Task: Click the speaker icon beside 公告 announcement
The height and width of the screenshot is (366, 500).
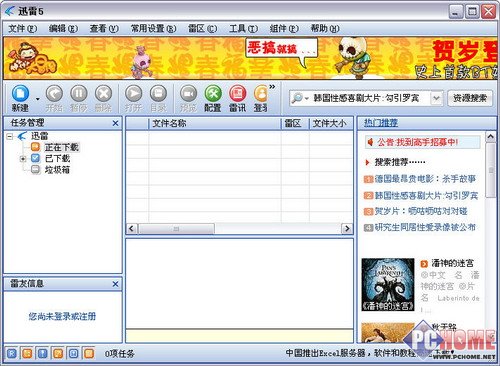Action: pos(370,142)
